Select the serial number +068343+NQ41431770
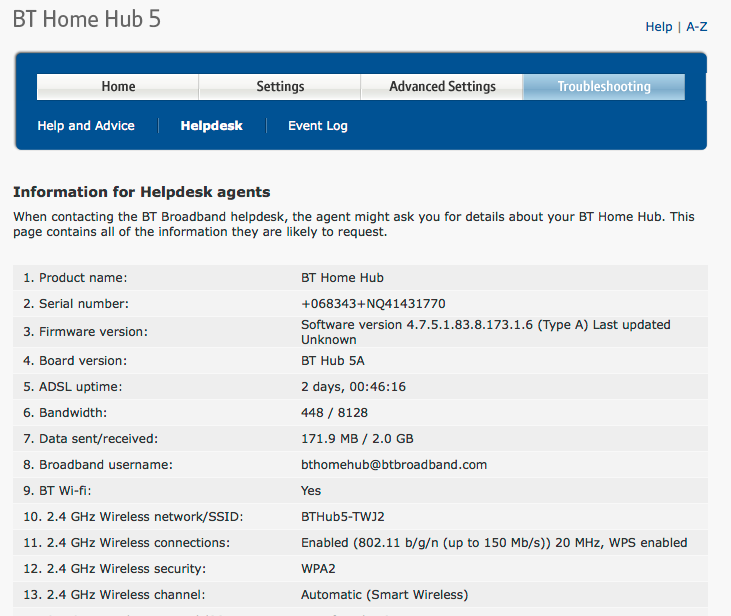This screenshot has height=616, width=731. click(373, 304)
